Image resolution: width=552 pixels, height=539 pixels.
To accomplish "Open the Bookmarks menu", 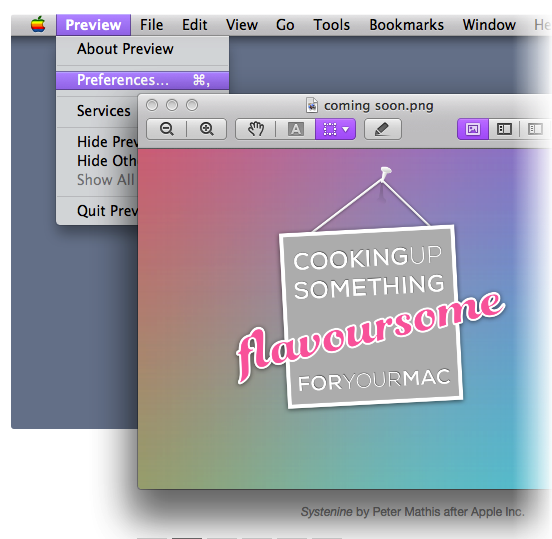I will [406, 25].
